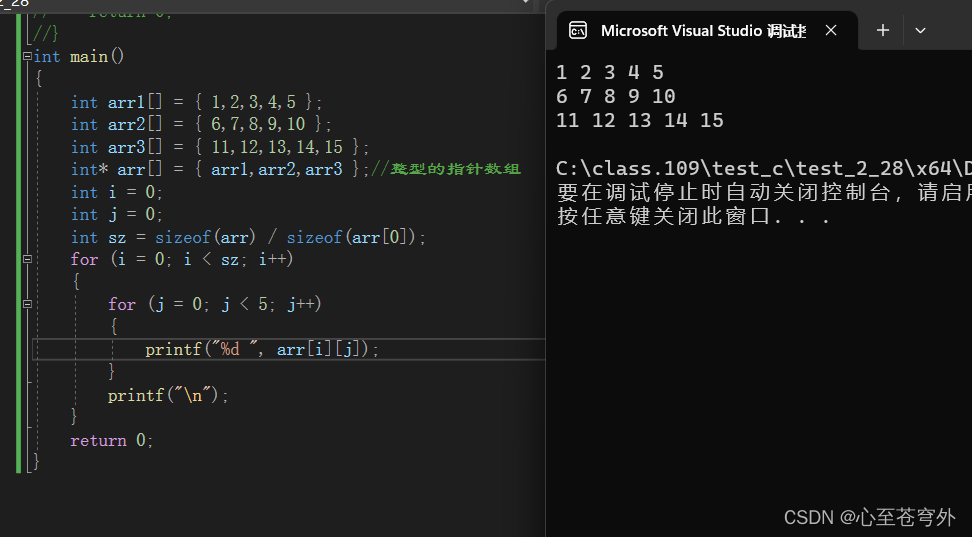972x537 pixels.
Task: Click the console output line '11 12 13 14 15'
Action: click(640, 121)
